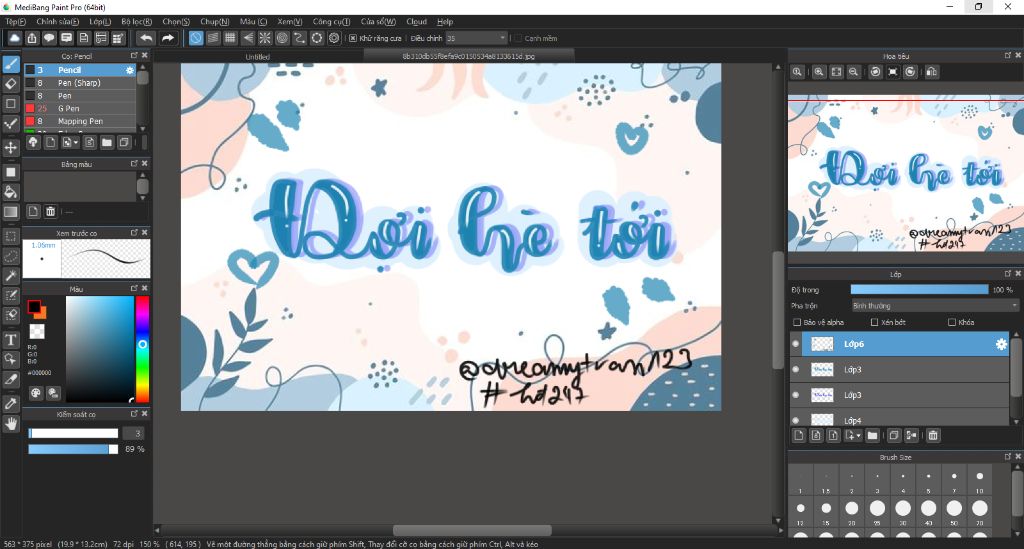
Task: Open the Cửa sổ menu
Action: [378, 22]
